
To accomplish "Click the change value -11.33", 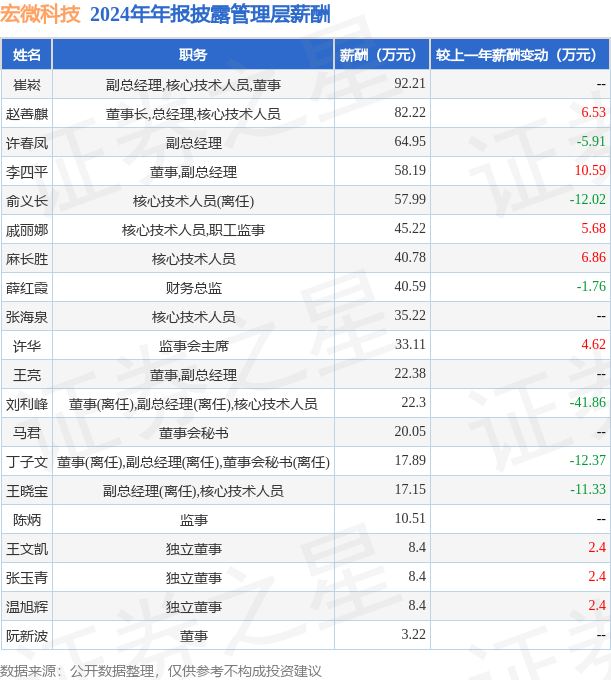I will coord(587,490).
